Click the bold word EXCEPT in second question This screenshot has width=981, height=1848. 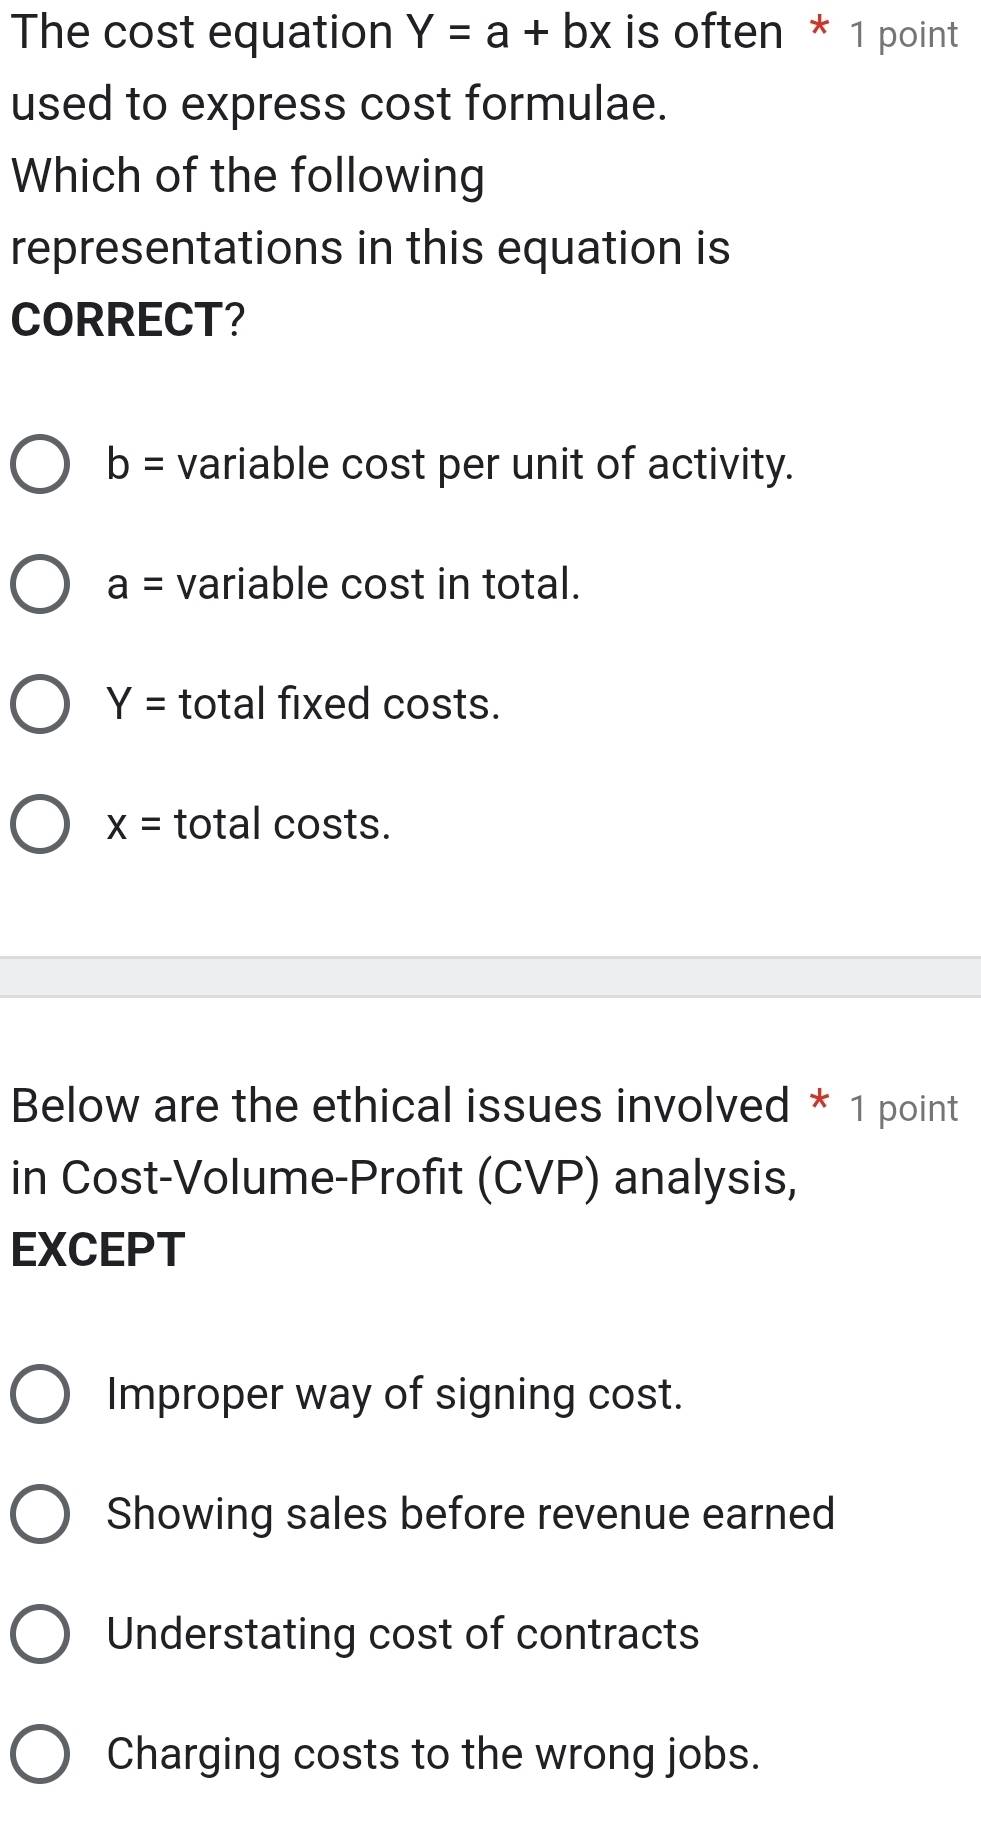(98, 1250)
